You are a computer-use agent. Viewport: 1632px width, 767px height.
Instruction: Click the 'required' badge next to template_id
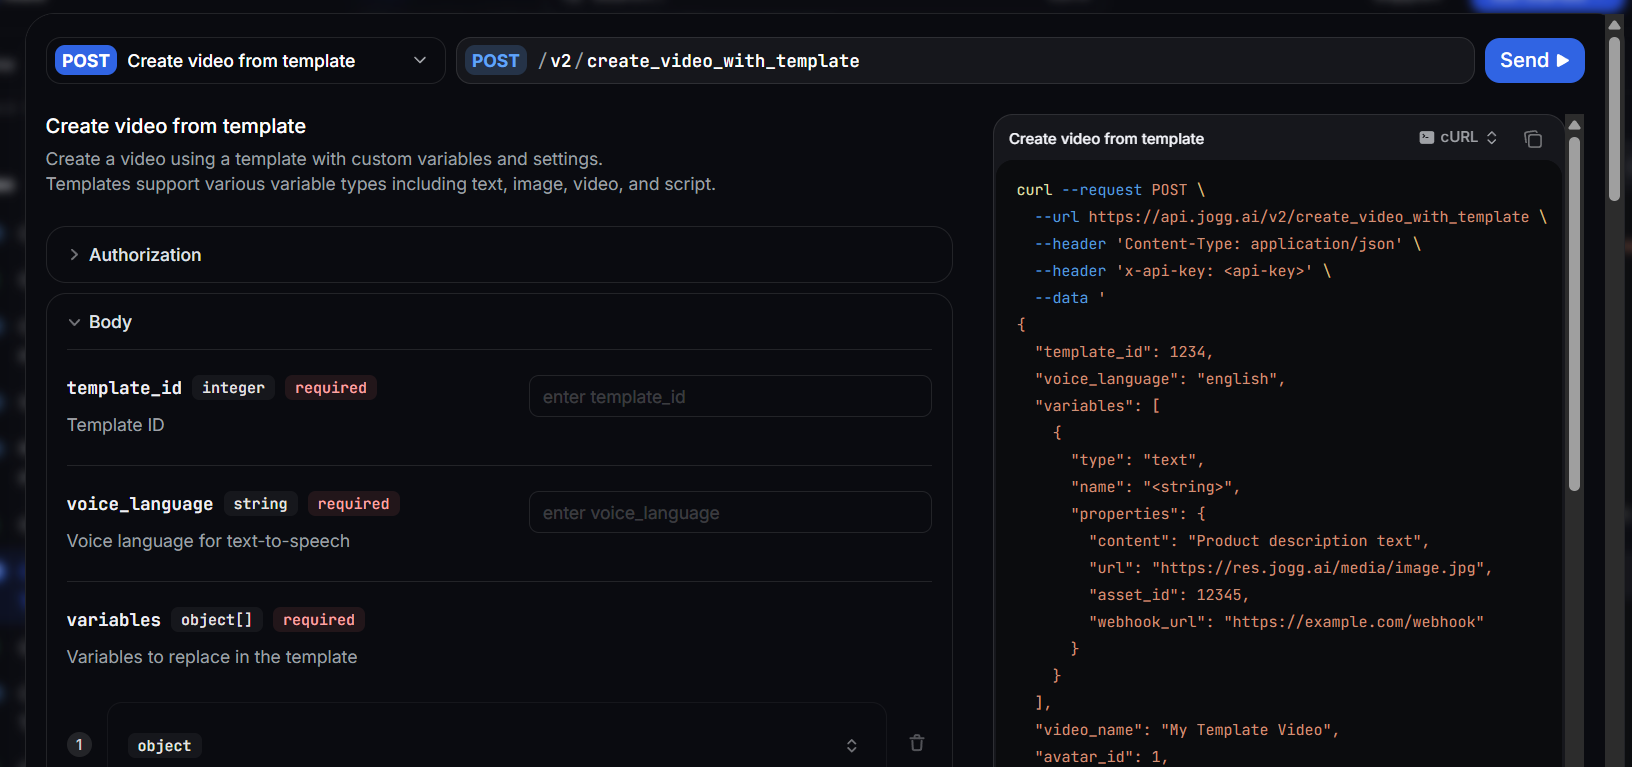[331, 388]
